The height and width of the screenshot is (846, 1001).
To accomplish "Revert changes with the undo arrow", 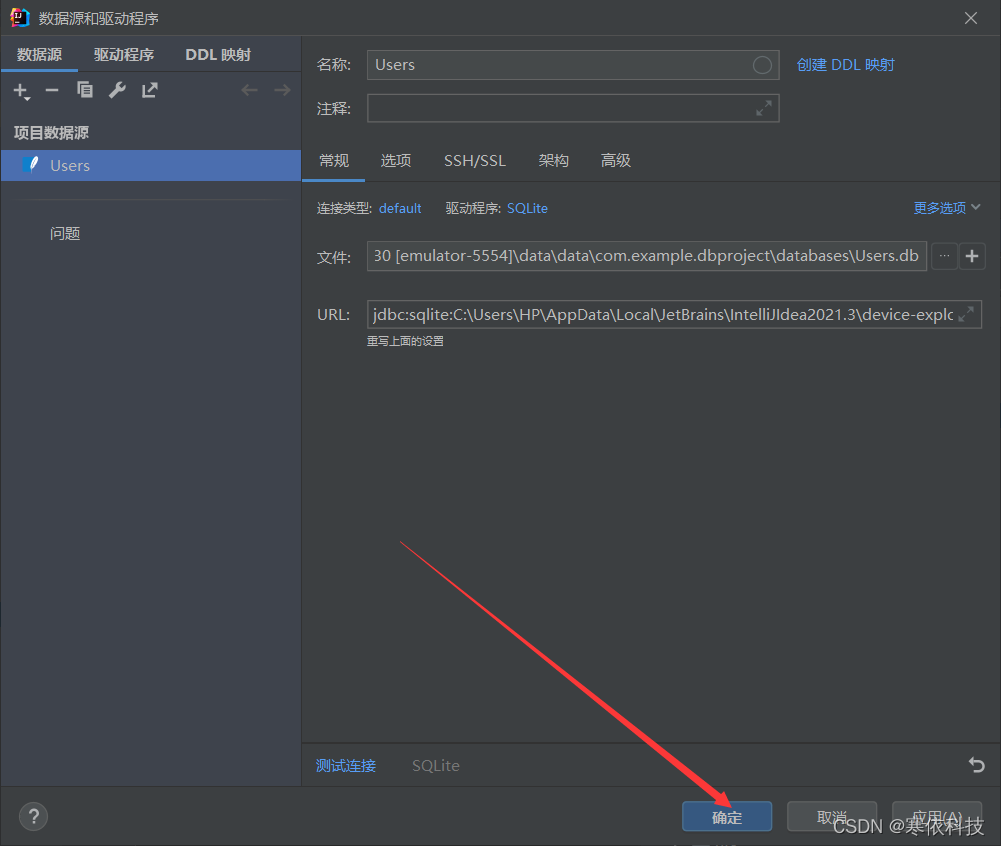I will (976, 765).
